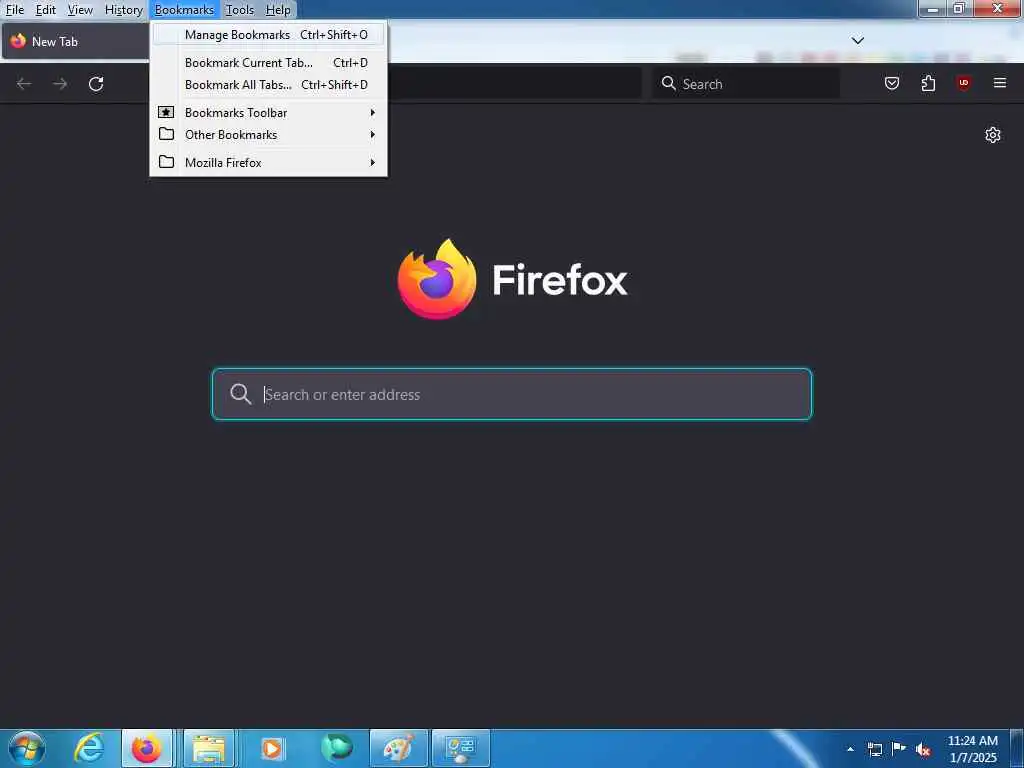Open the Extensions puzzle icon

pos(928,83)
